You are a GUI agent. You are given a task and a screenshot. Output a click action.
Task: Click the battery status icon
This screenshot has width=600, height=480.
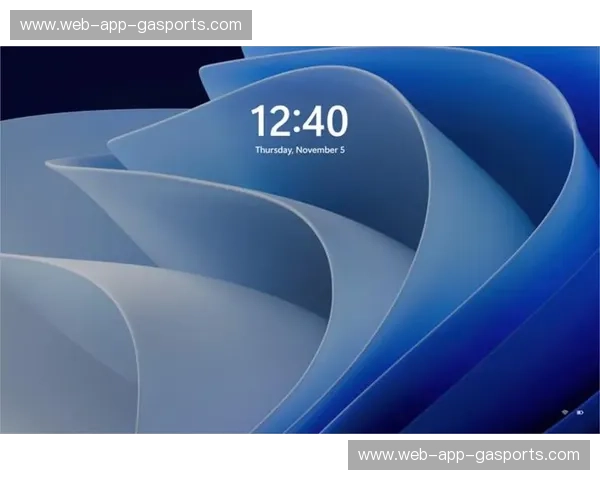point(580,412)
